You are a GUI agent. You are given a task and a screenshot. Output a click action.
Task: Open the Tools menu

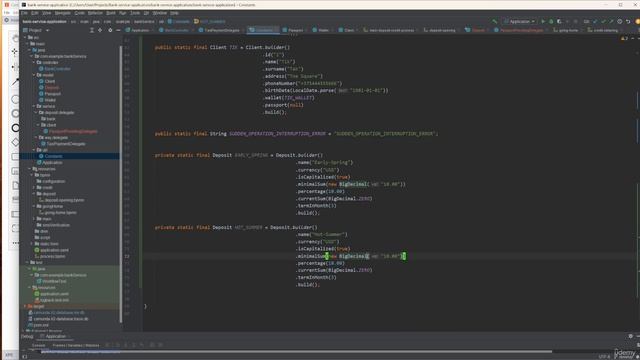click(135, 13)
